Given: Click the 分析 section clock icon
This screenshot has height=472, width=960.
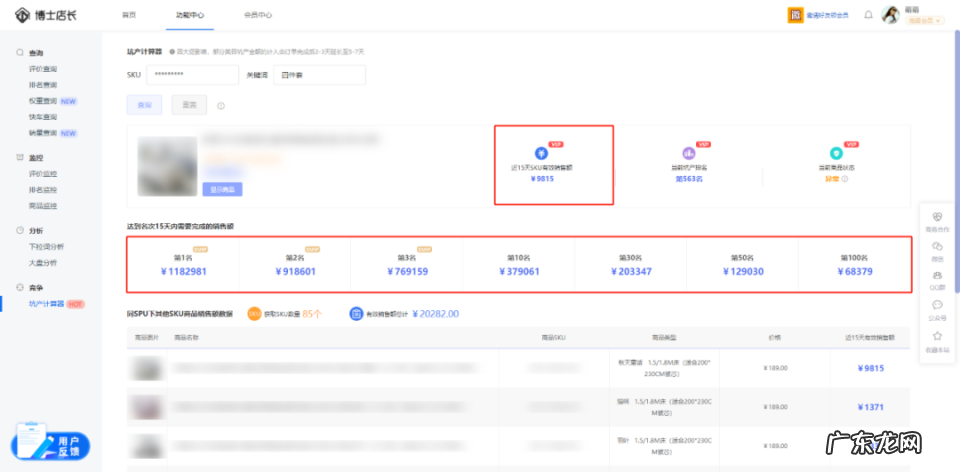Looking at the screenshot, I should (20, 231).
